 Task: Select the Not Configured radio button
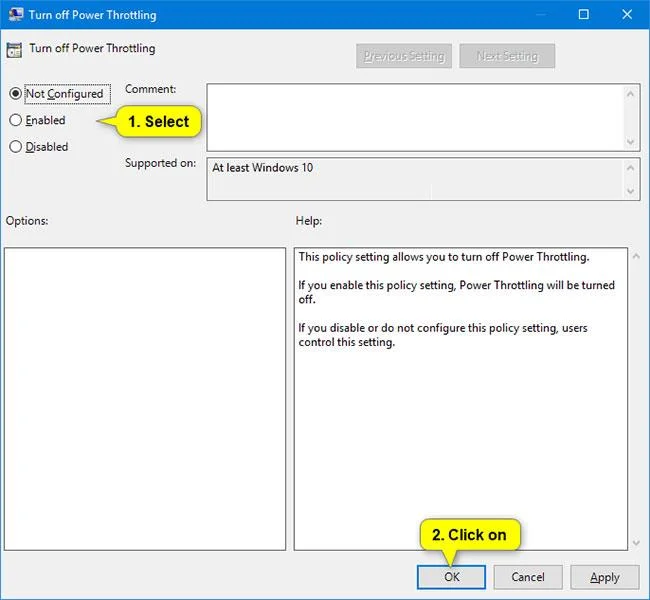tap(15, 94)
